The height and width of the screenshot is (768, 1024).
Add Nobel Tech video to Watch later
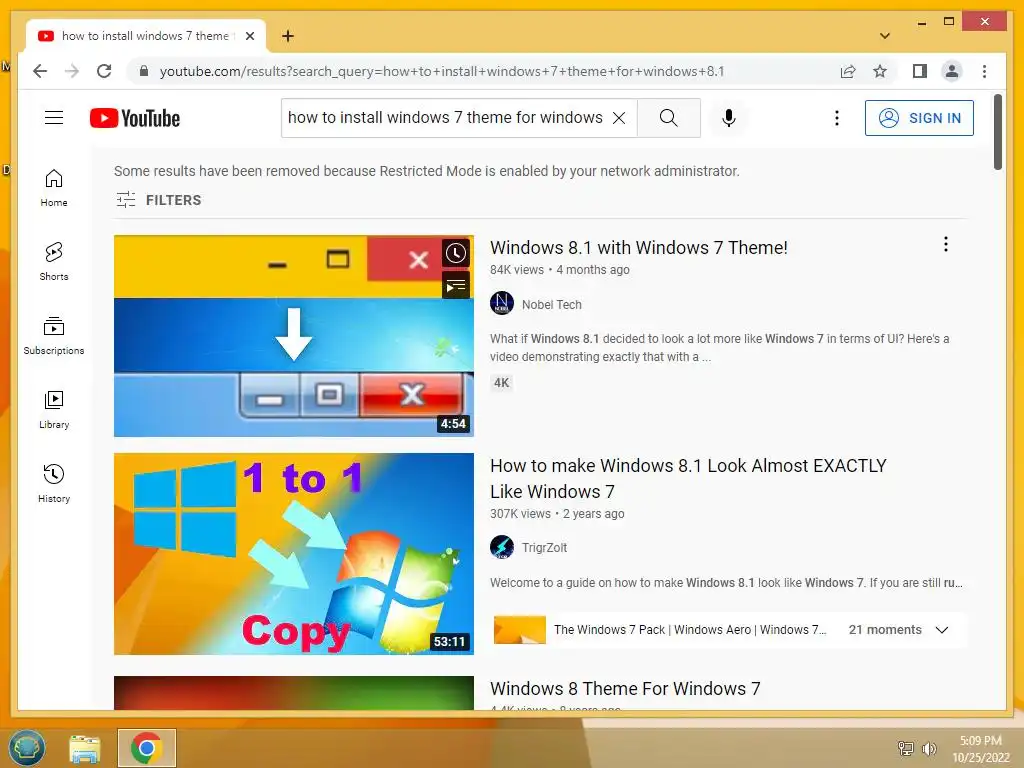[x=456, y=253]
